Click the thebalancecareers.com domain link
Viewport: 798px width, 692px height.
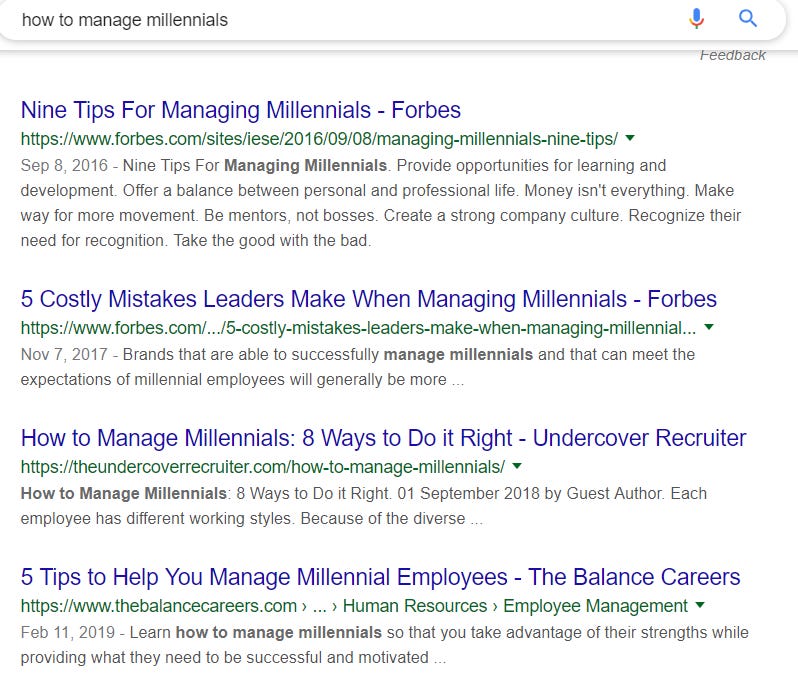tap(159, 606)
